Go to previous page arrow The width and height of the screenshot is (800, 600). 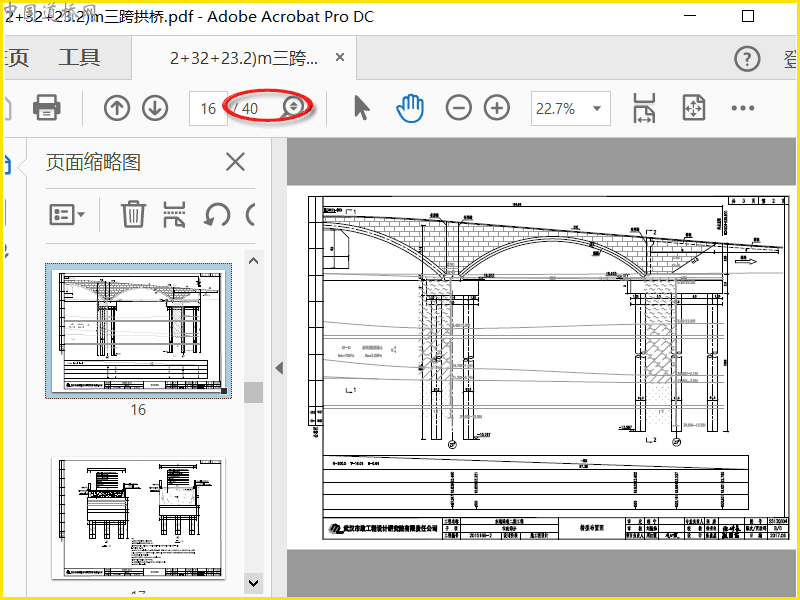tap(117, 108)
